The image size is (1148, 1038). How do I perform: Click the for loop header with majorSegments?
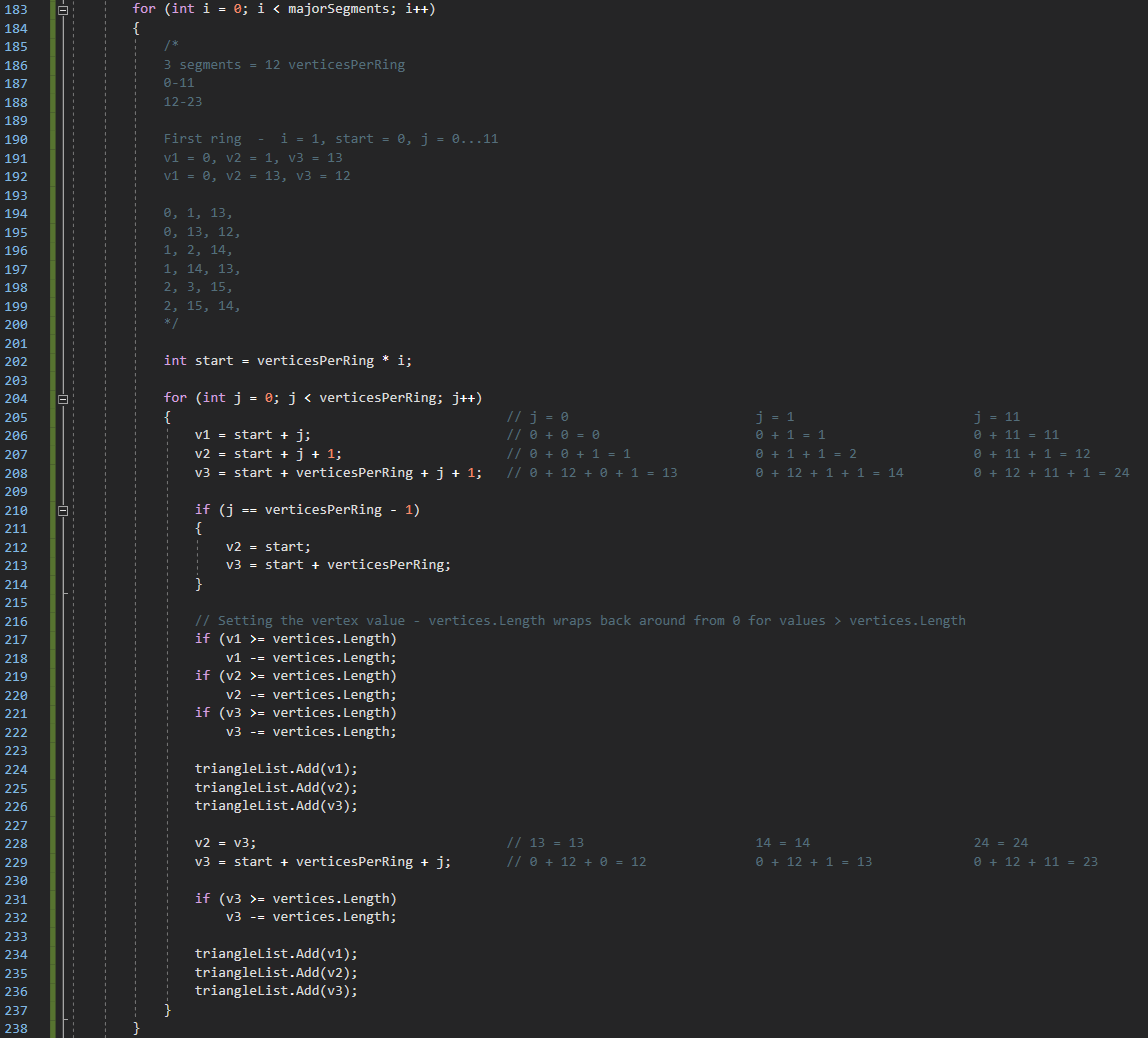tap(284, 9)
